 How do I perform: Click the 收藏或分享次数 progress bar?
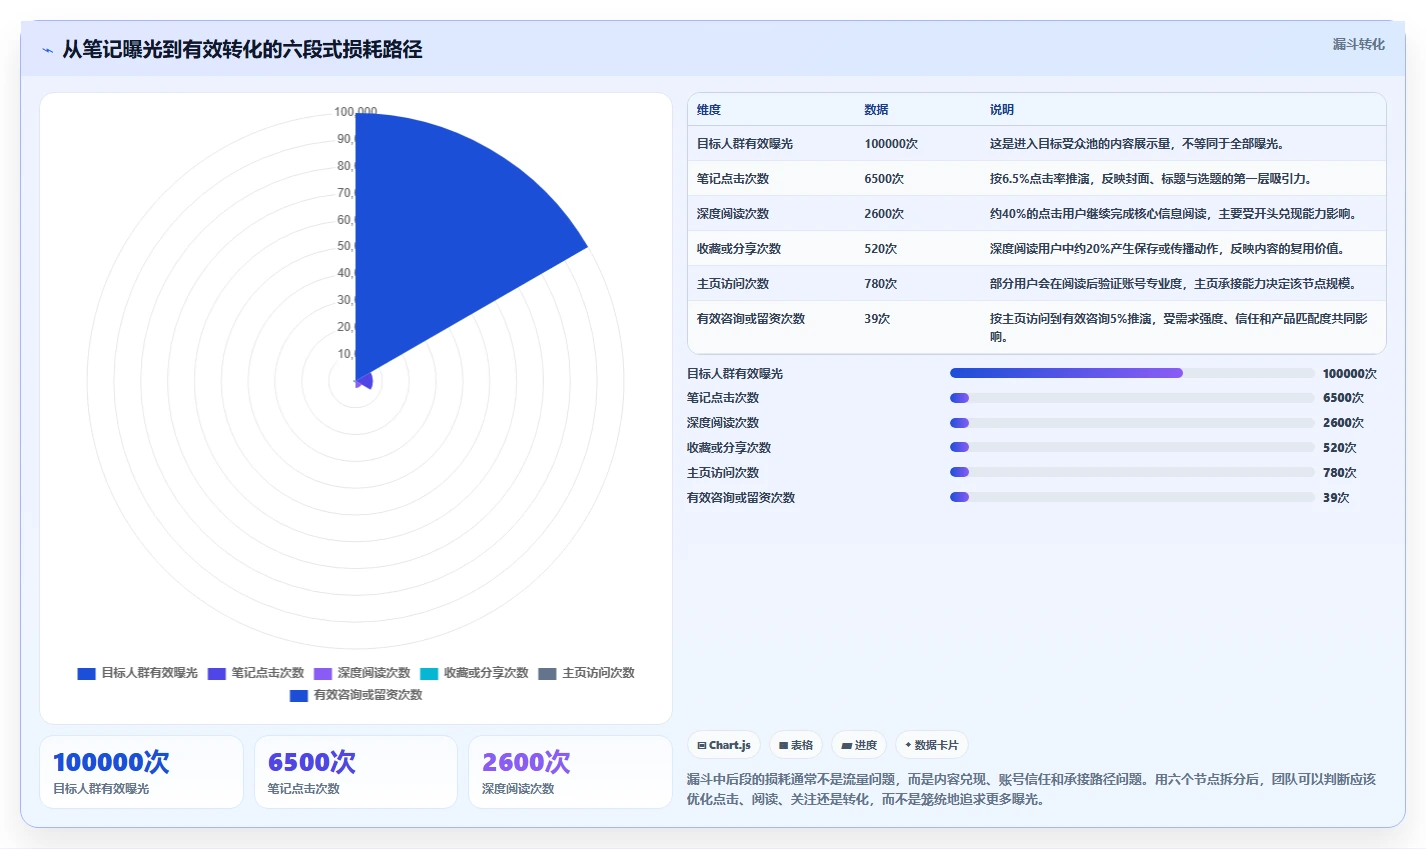[x=1132, y=447]
